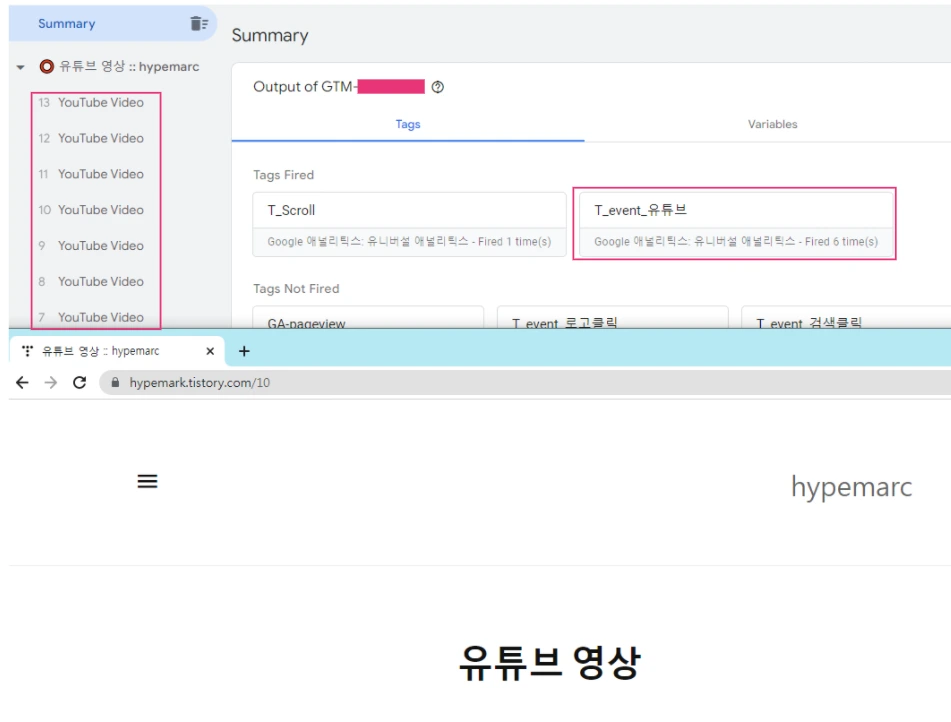Viewport: 951px width, 722px height.
Task: Open the GA-pageview not fired tag
Action: pos(368,318)
